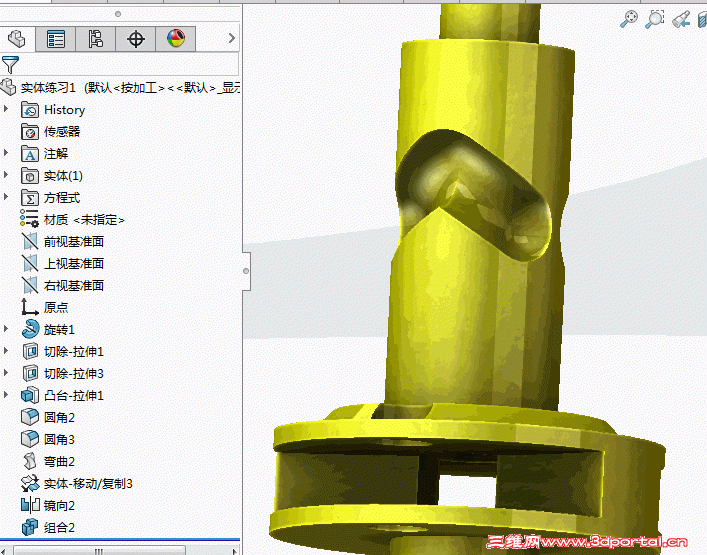This screenshot has width=707, height=555.
Task: Select the 实体-移动/复制3 feature icon
Action: point(30,483)
